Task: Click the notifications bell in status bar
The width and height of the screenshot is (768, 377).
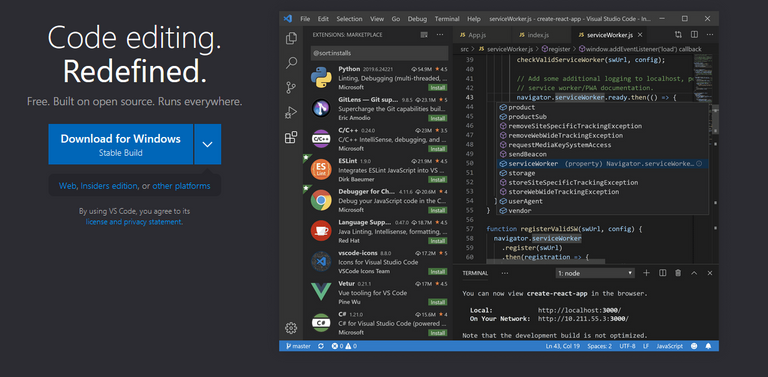Action: [708, 346]
